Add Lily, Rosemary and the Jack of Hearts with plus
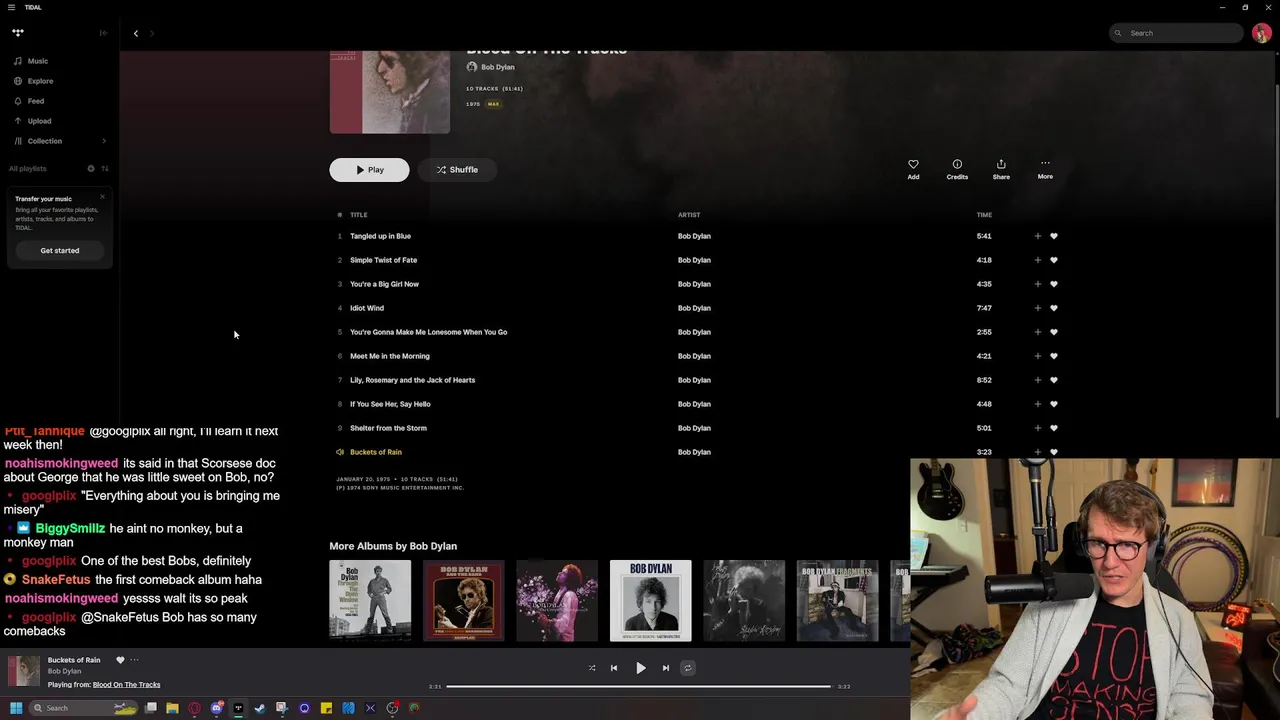Screen dimensions: 1280x720 (x=1037, y=380)
